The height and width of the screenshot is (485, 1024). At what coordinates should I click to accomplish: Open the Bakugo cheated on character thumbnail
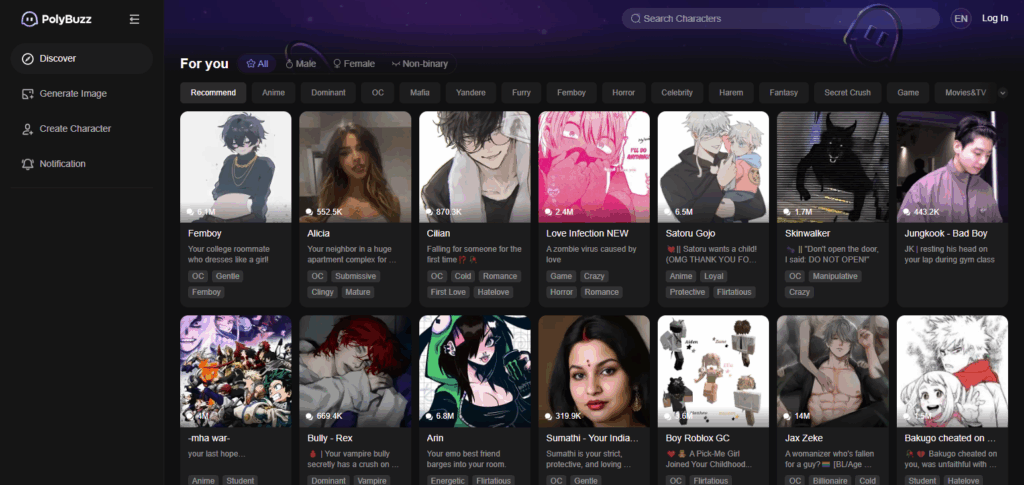coord(952,371)
